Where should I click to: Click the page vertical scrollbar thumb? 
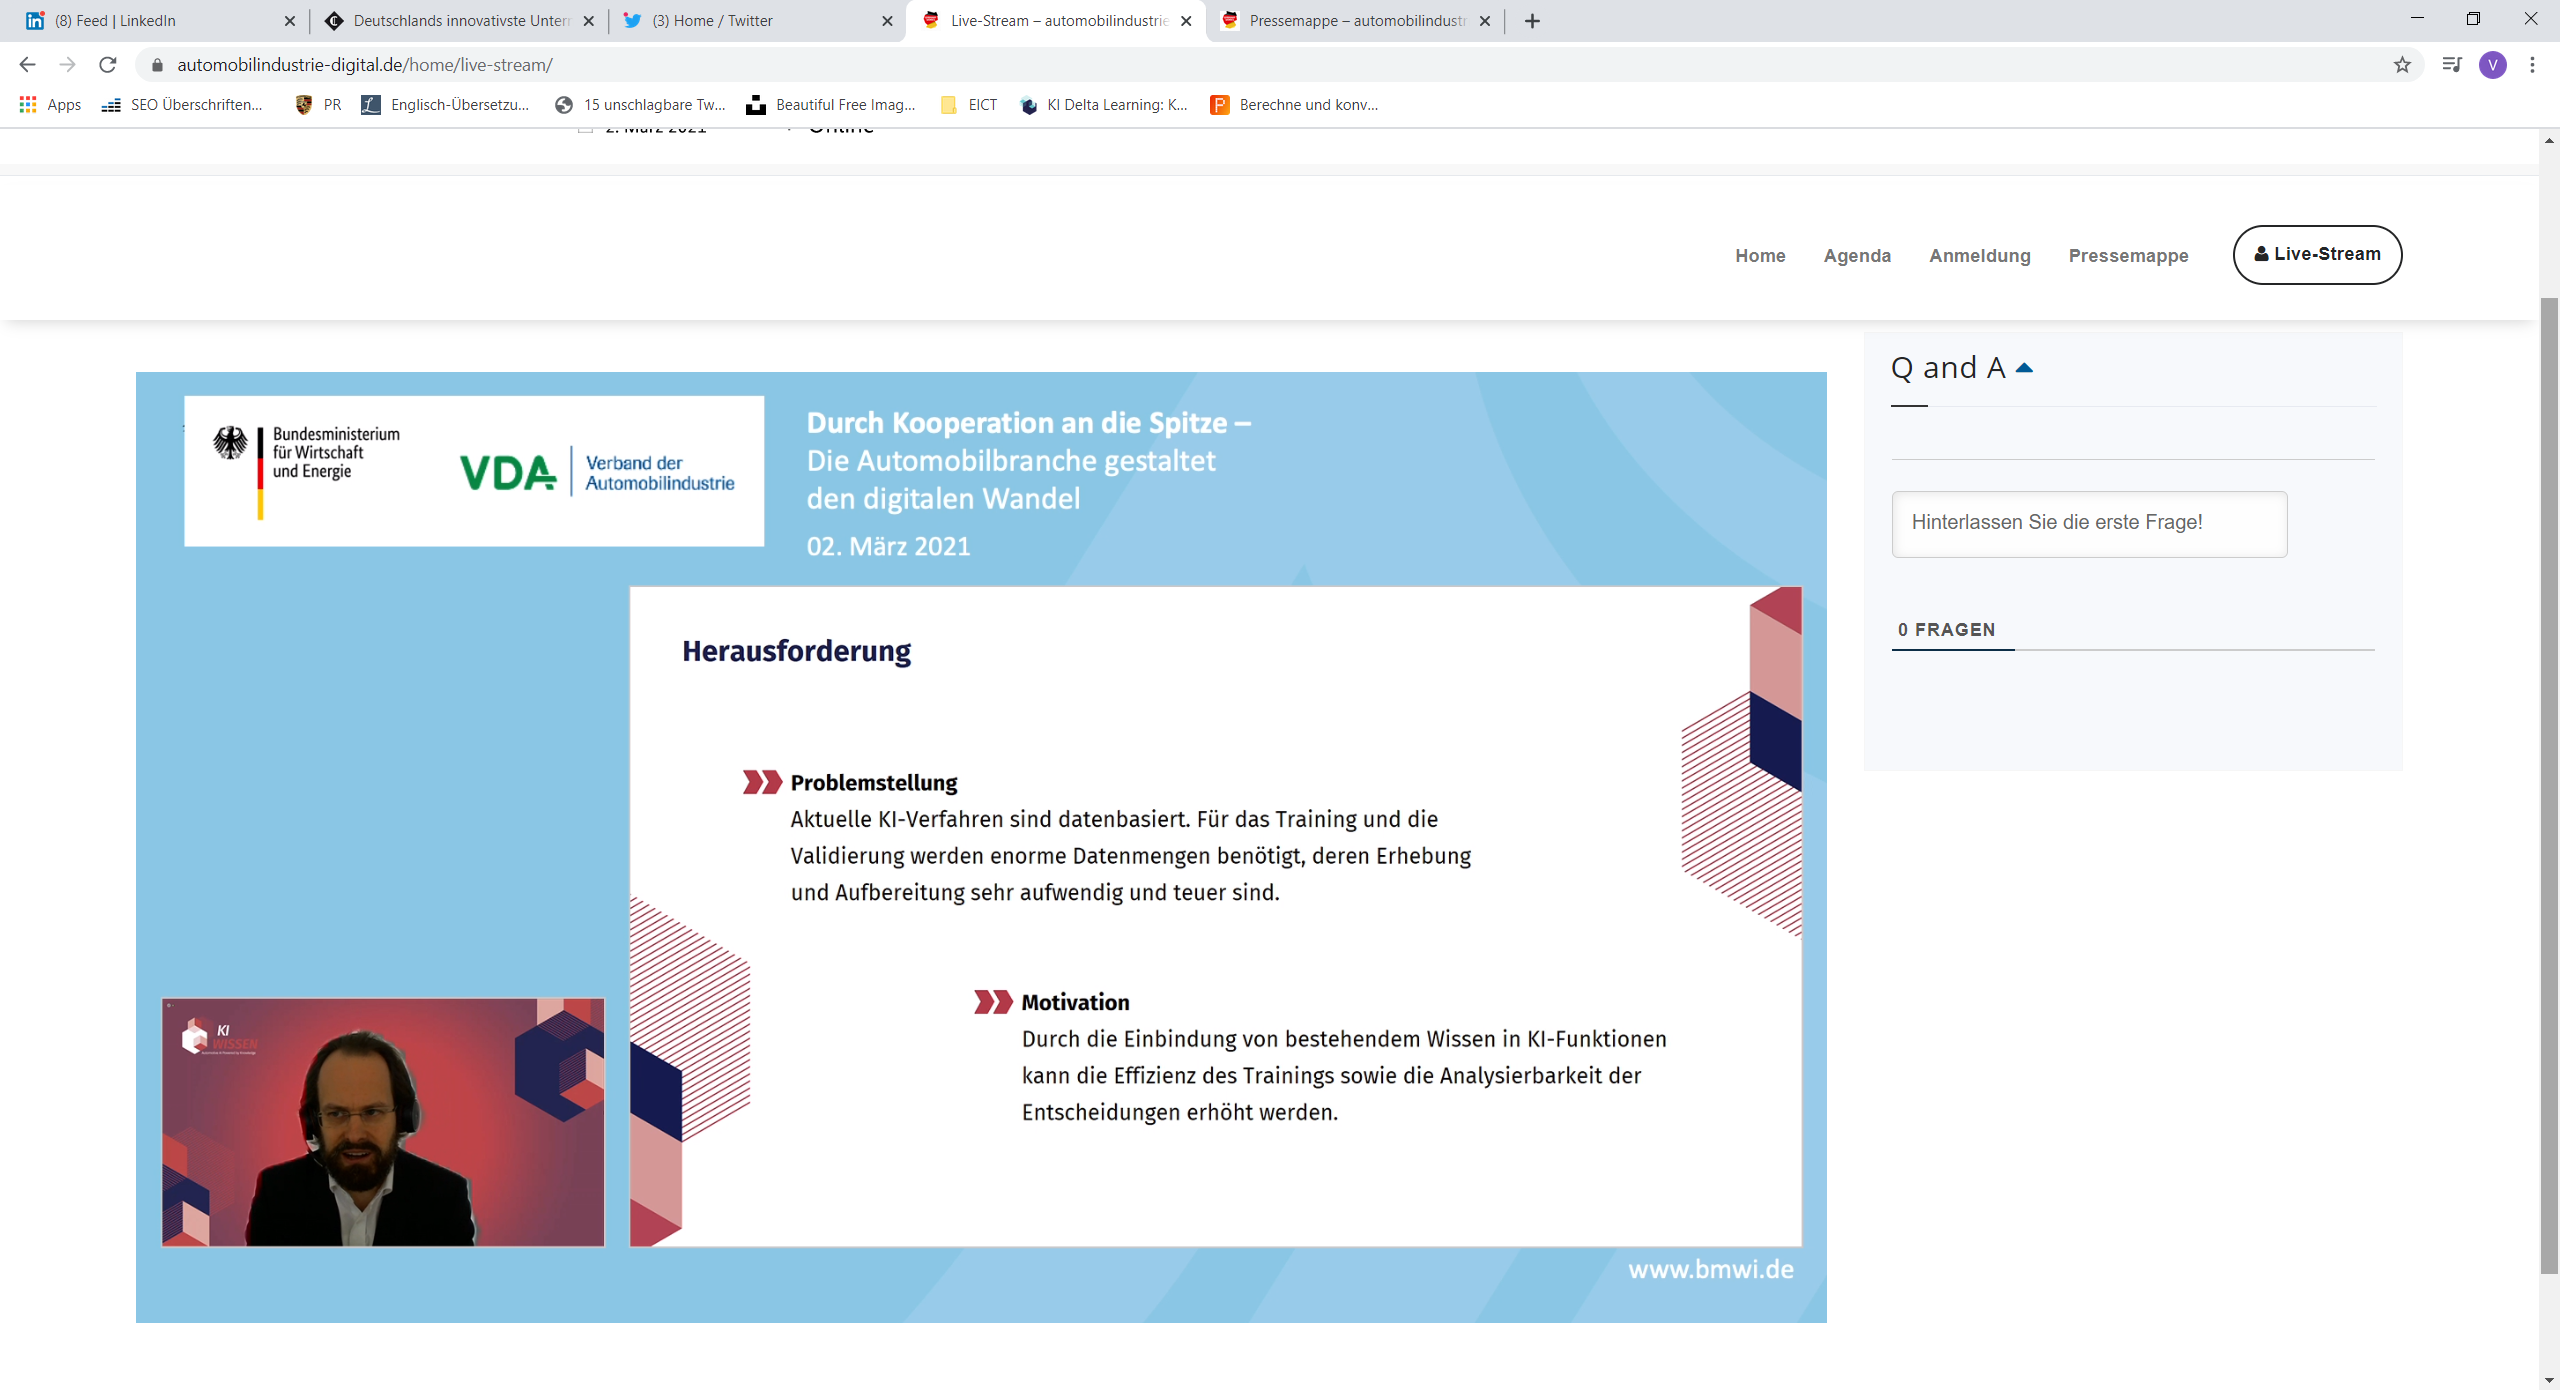2549,785
